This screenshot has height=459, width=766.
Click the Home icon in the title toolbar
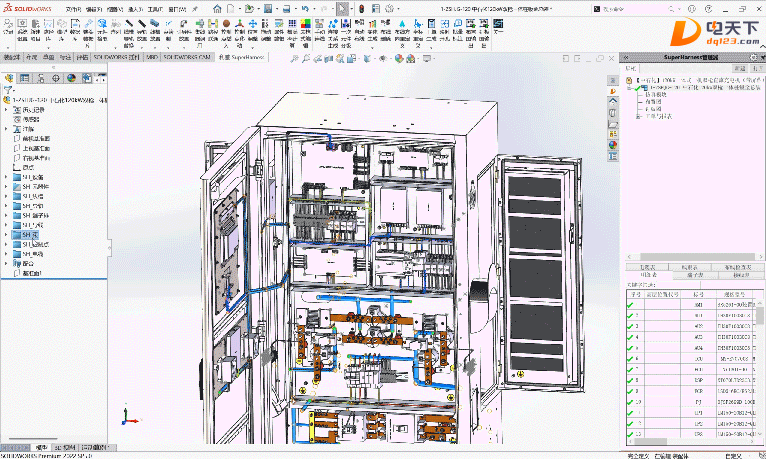coord(217,9)
